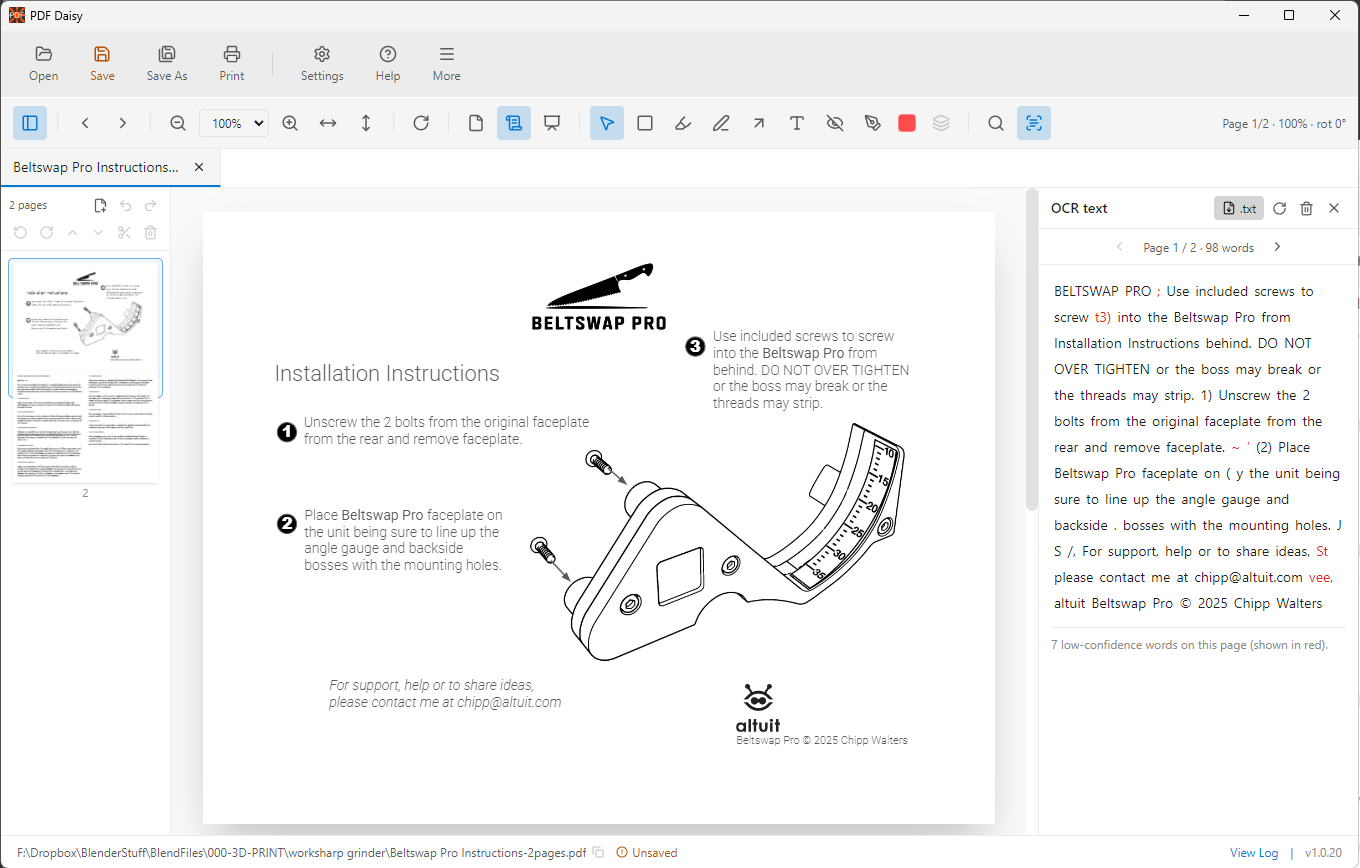Open the View Log link
This screenshot has height=868, width=1360.
tap(1254, 853)
